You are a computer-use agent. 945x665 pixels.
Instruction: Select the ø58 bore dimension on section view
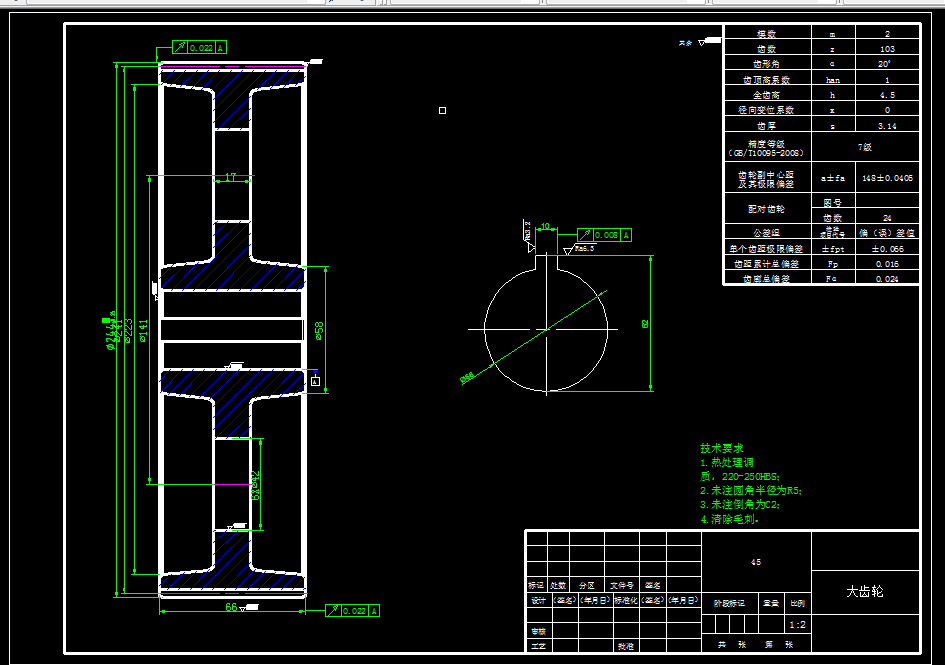pyautogui.click(x=319, y=330)
